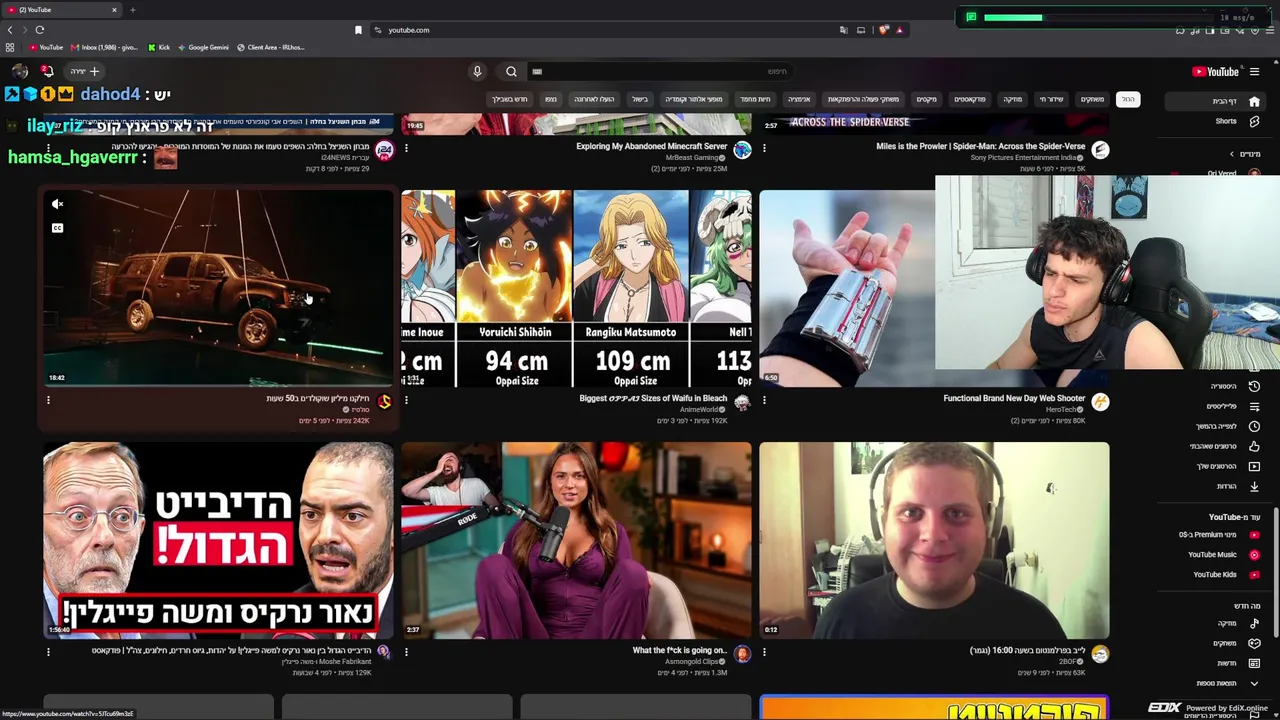The width and height of the screenshot is (1280, 720).
Task: Go back in the browser
Action: click(10, 30)
